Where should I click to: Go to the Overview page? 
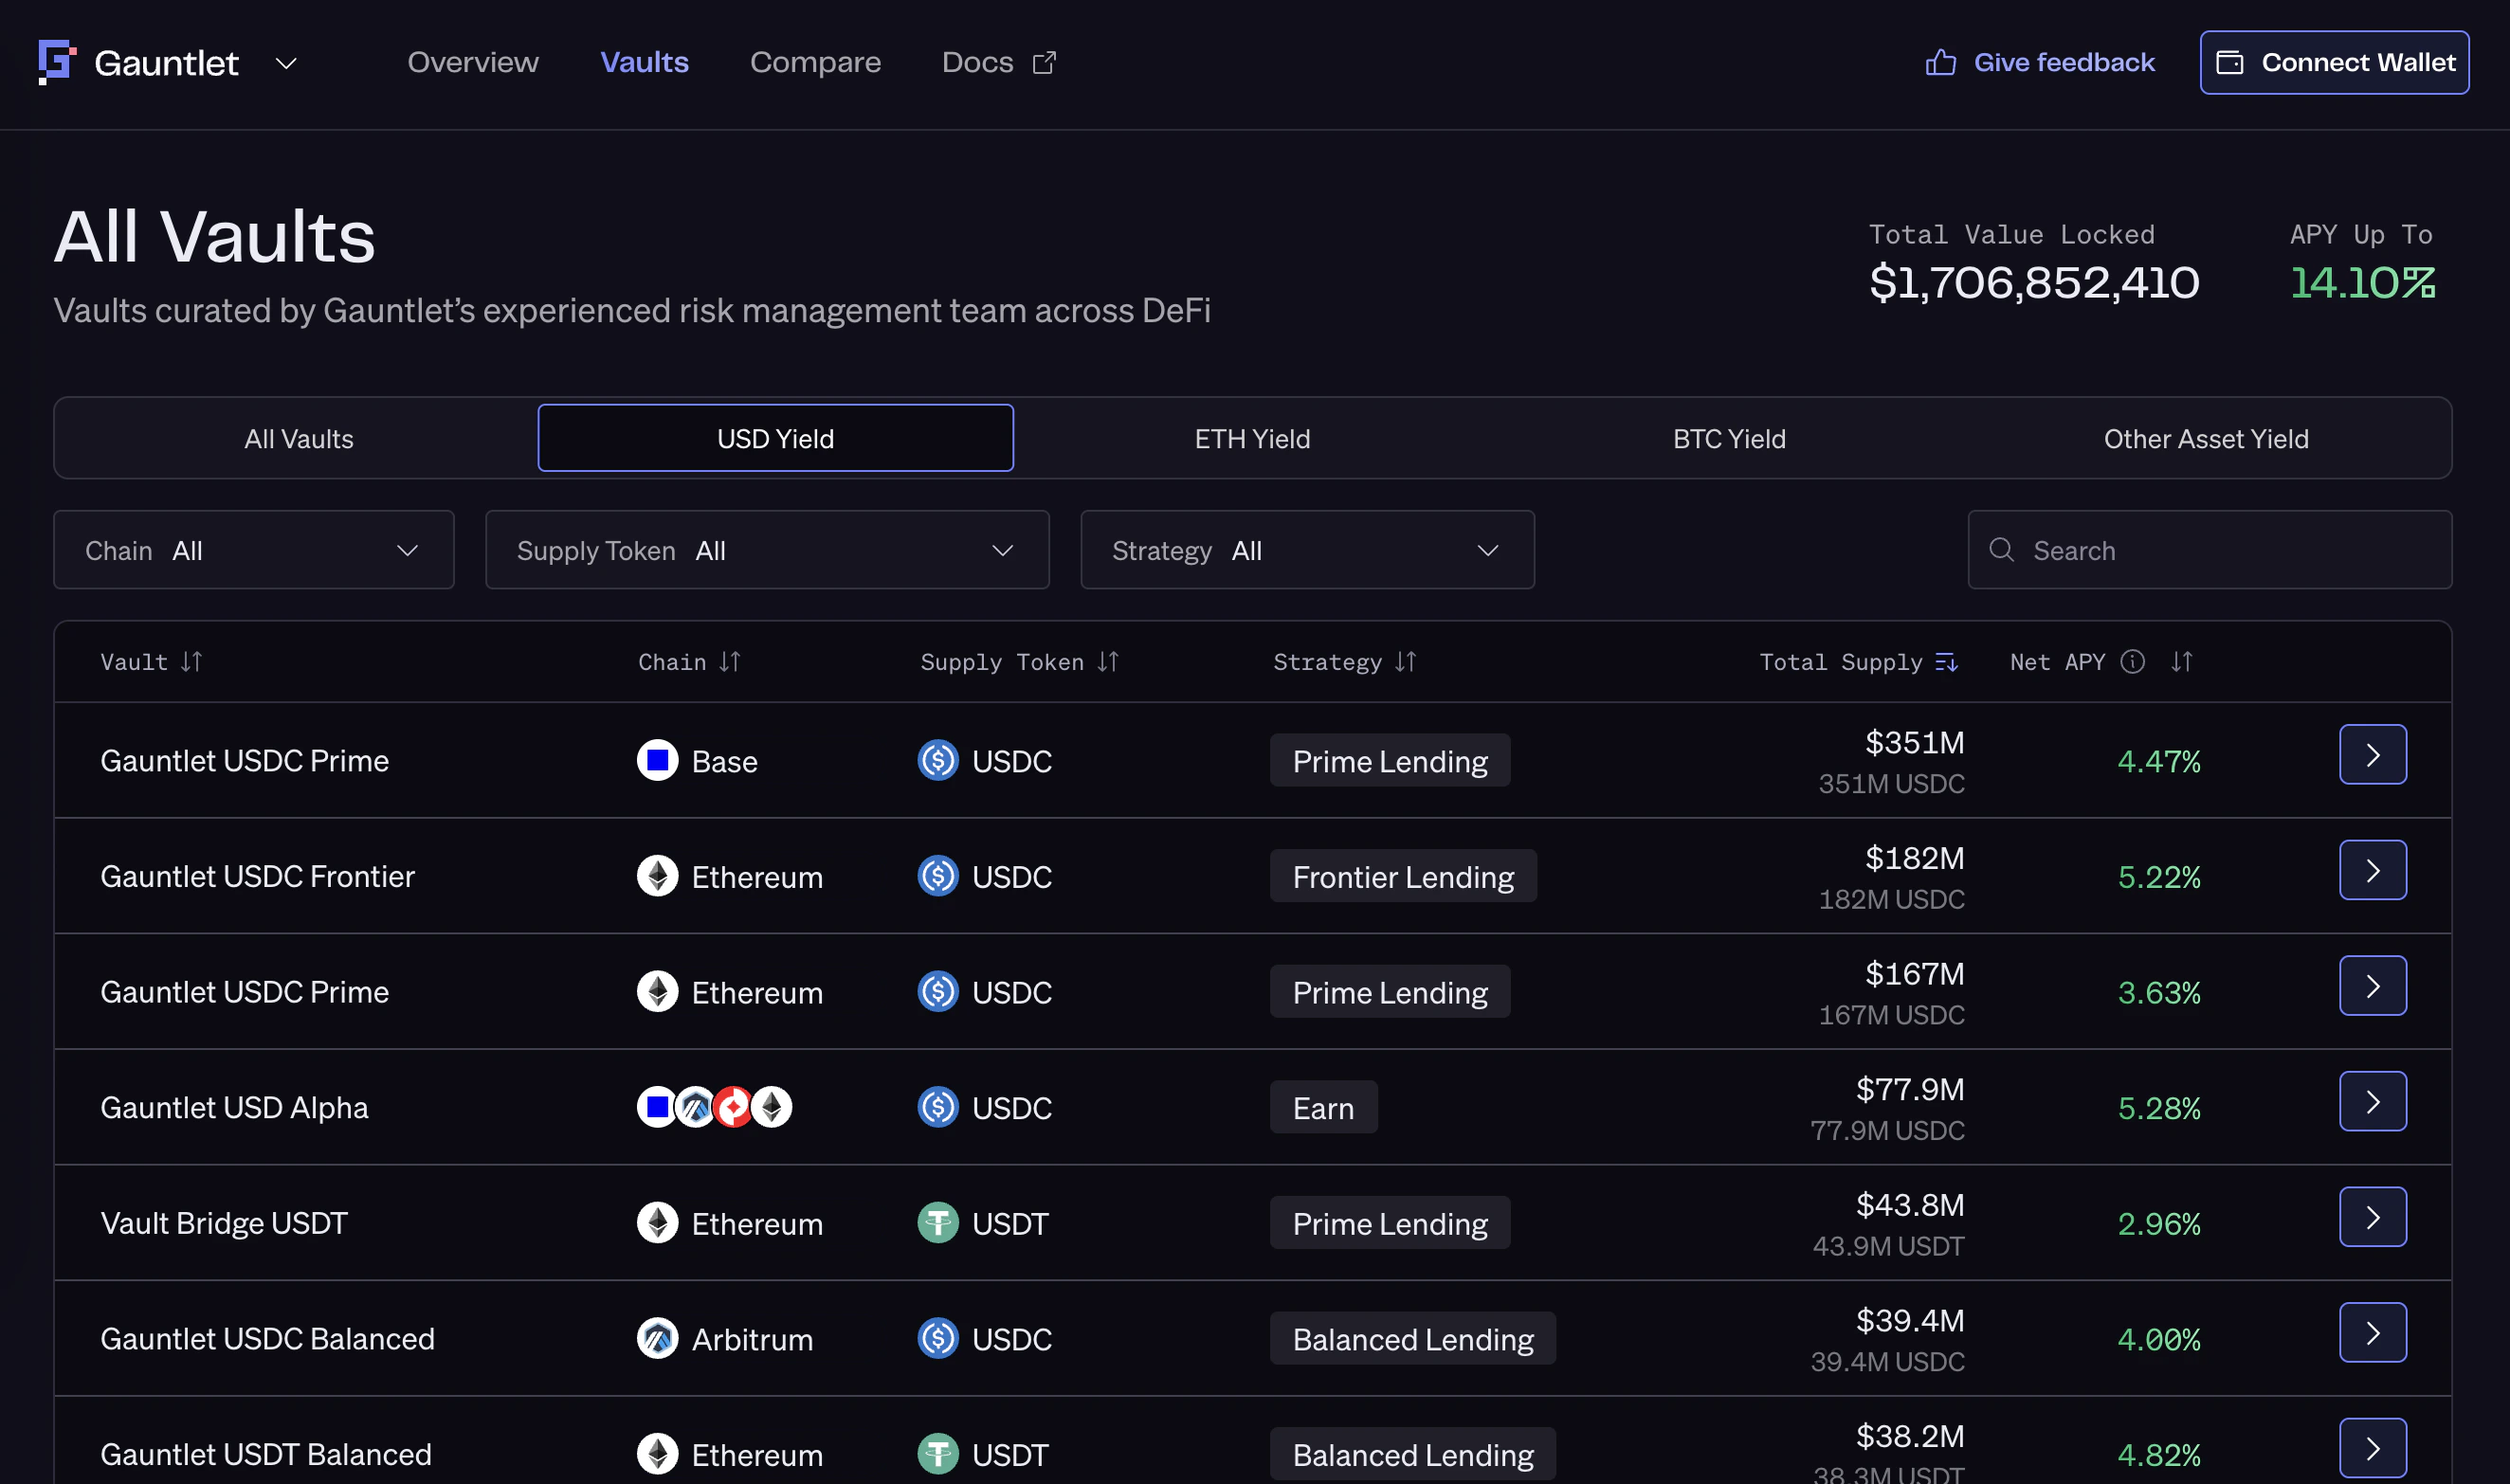(x=473, y=62)
